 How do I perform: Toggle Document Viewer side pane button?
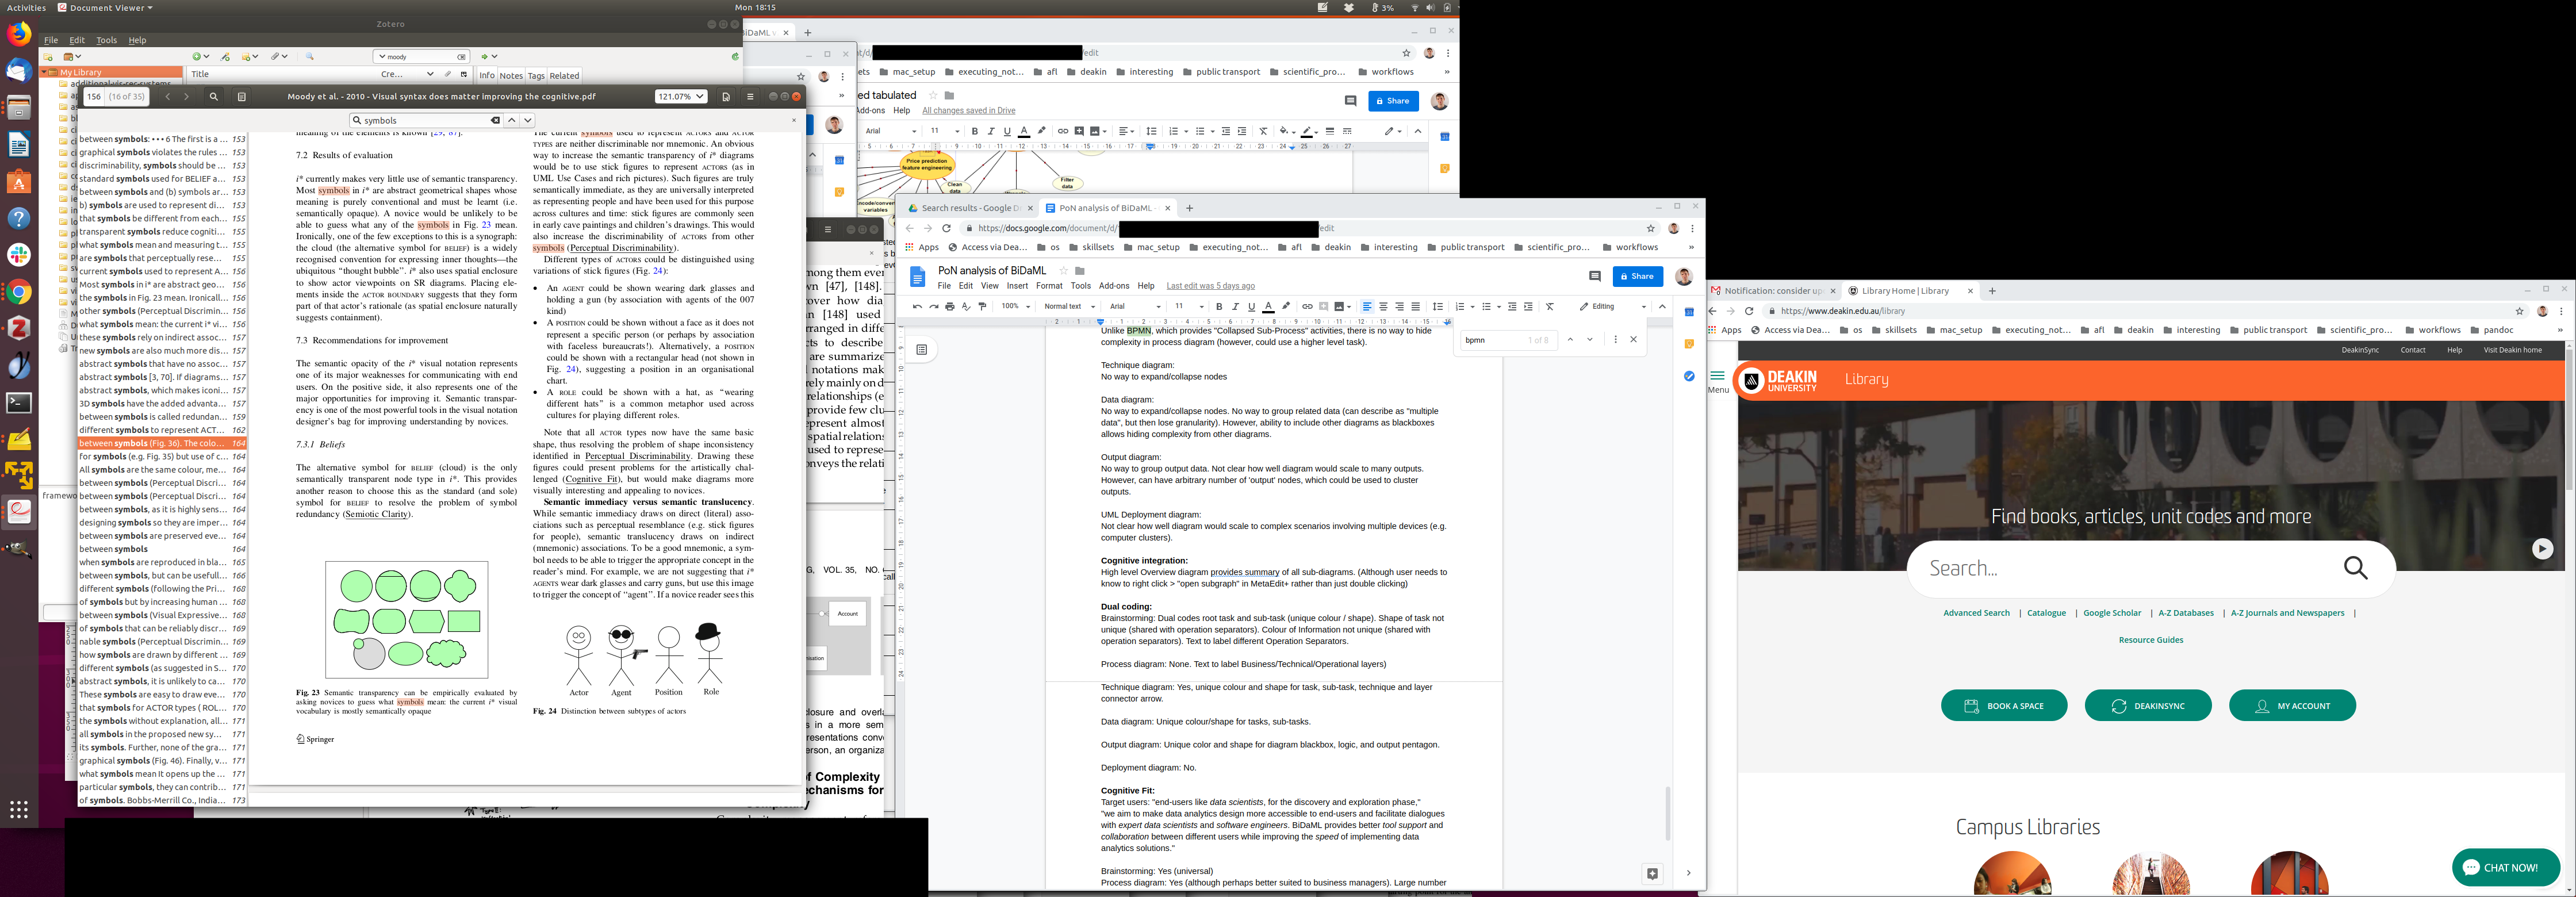(241, 97)
